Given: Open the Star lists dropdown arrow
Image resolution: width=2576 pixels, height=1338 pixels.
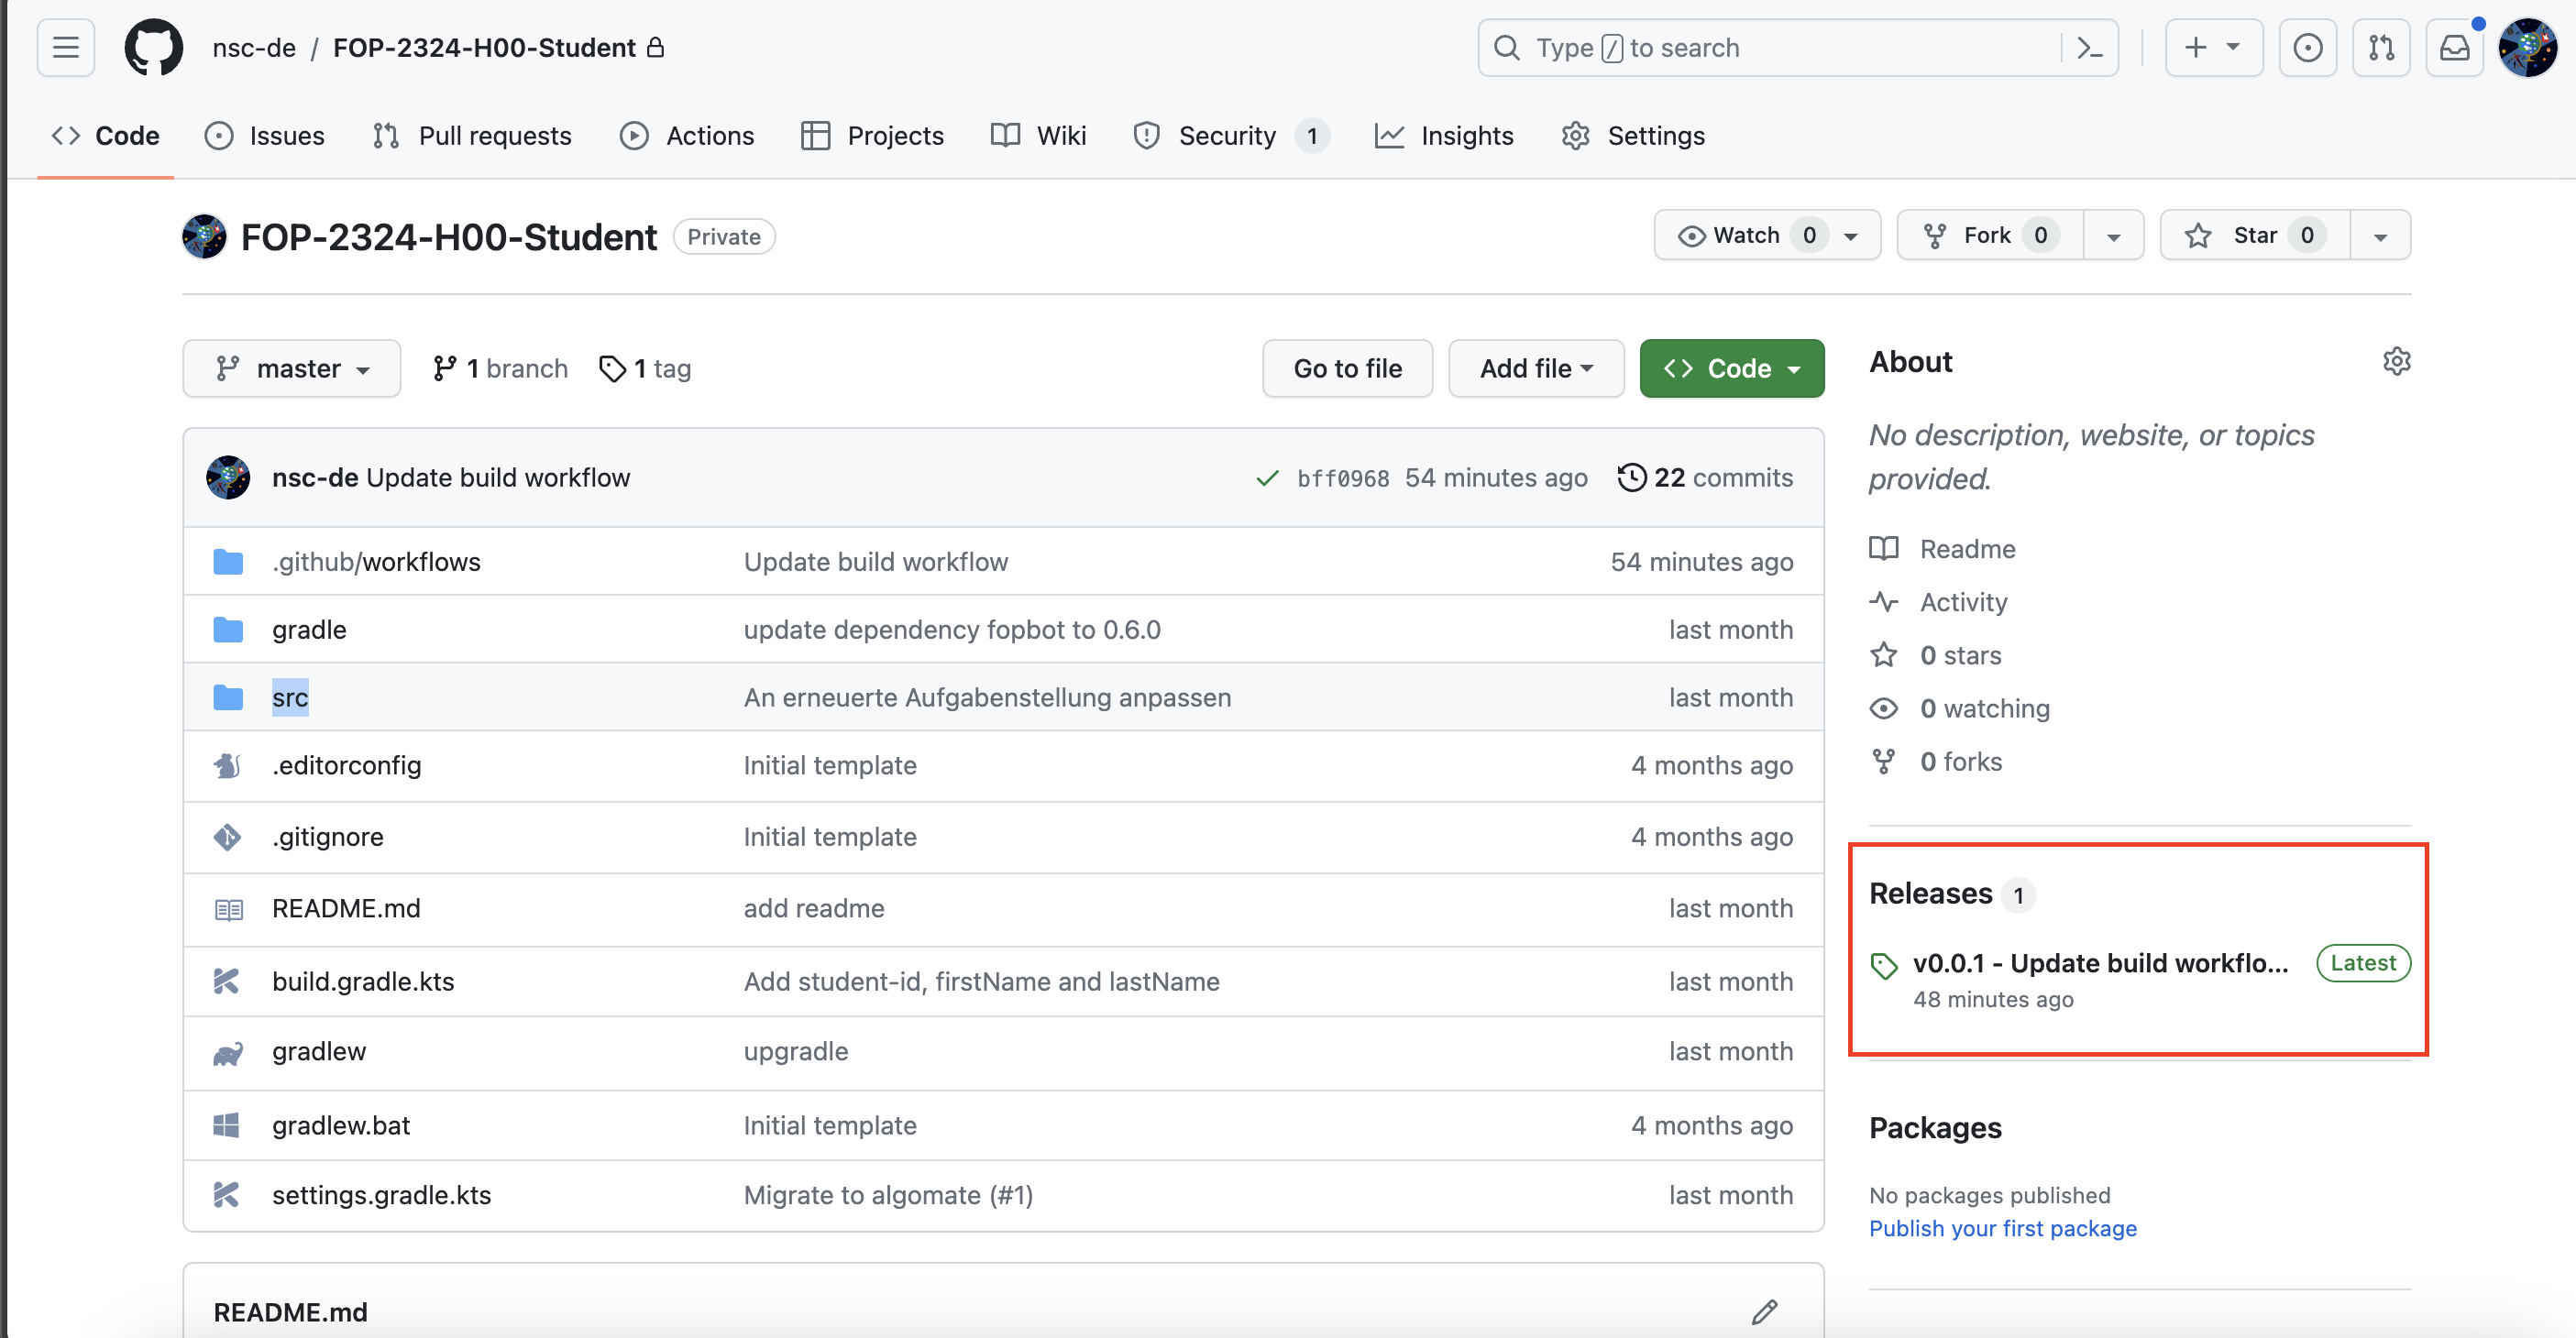Looking at the screenshot, I should (x=2380, y=236).
